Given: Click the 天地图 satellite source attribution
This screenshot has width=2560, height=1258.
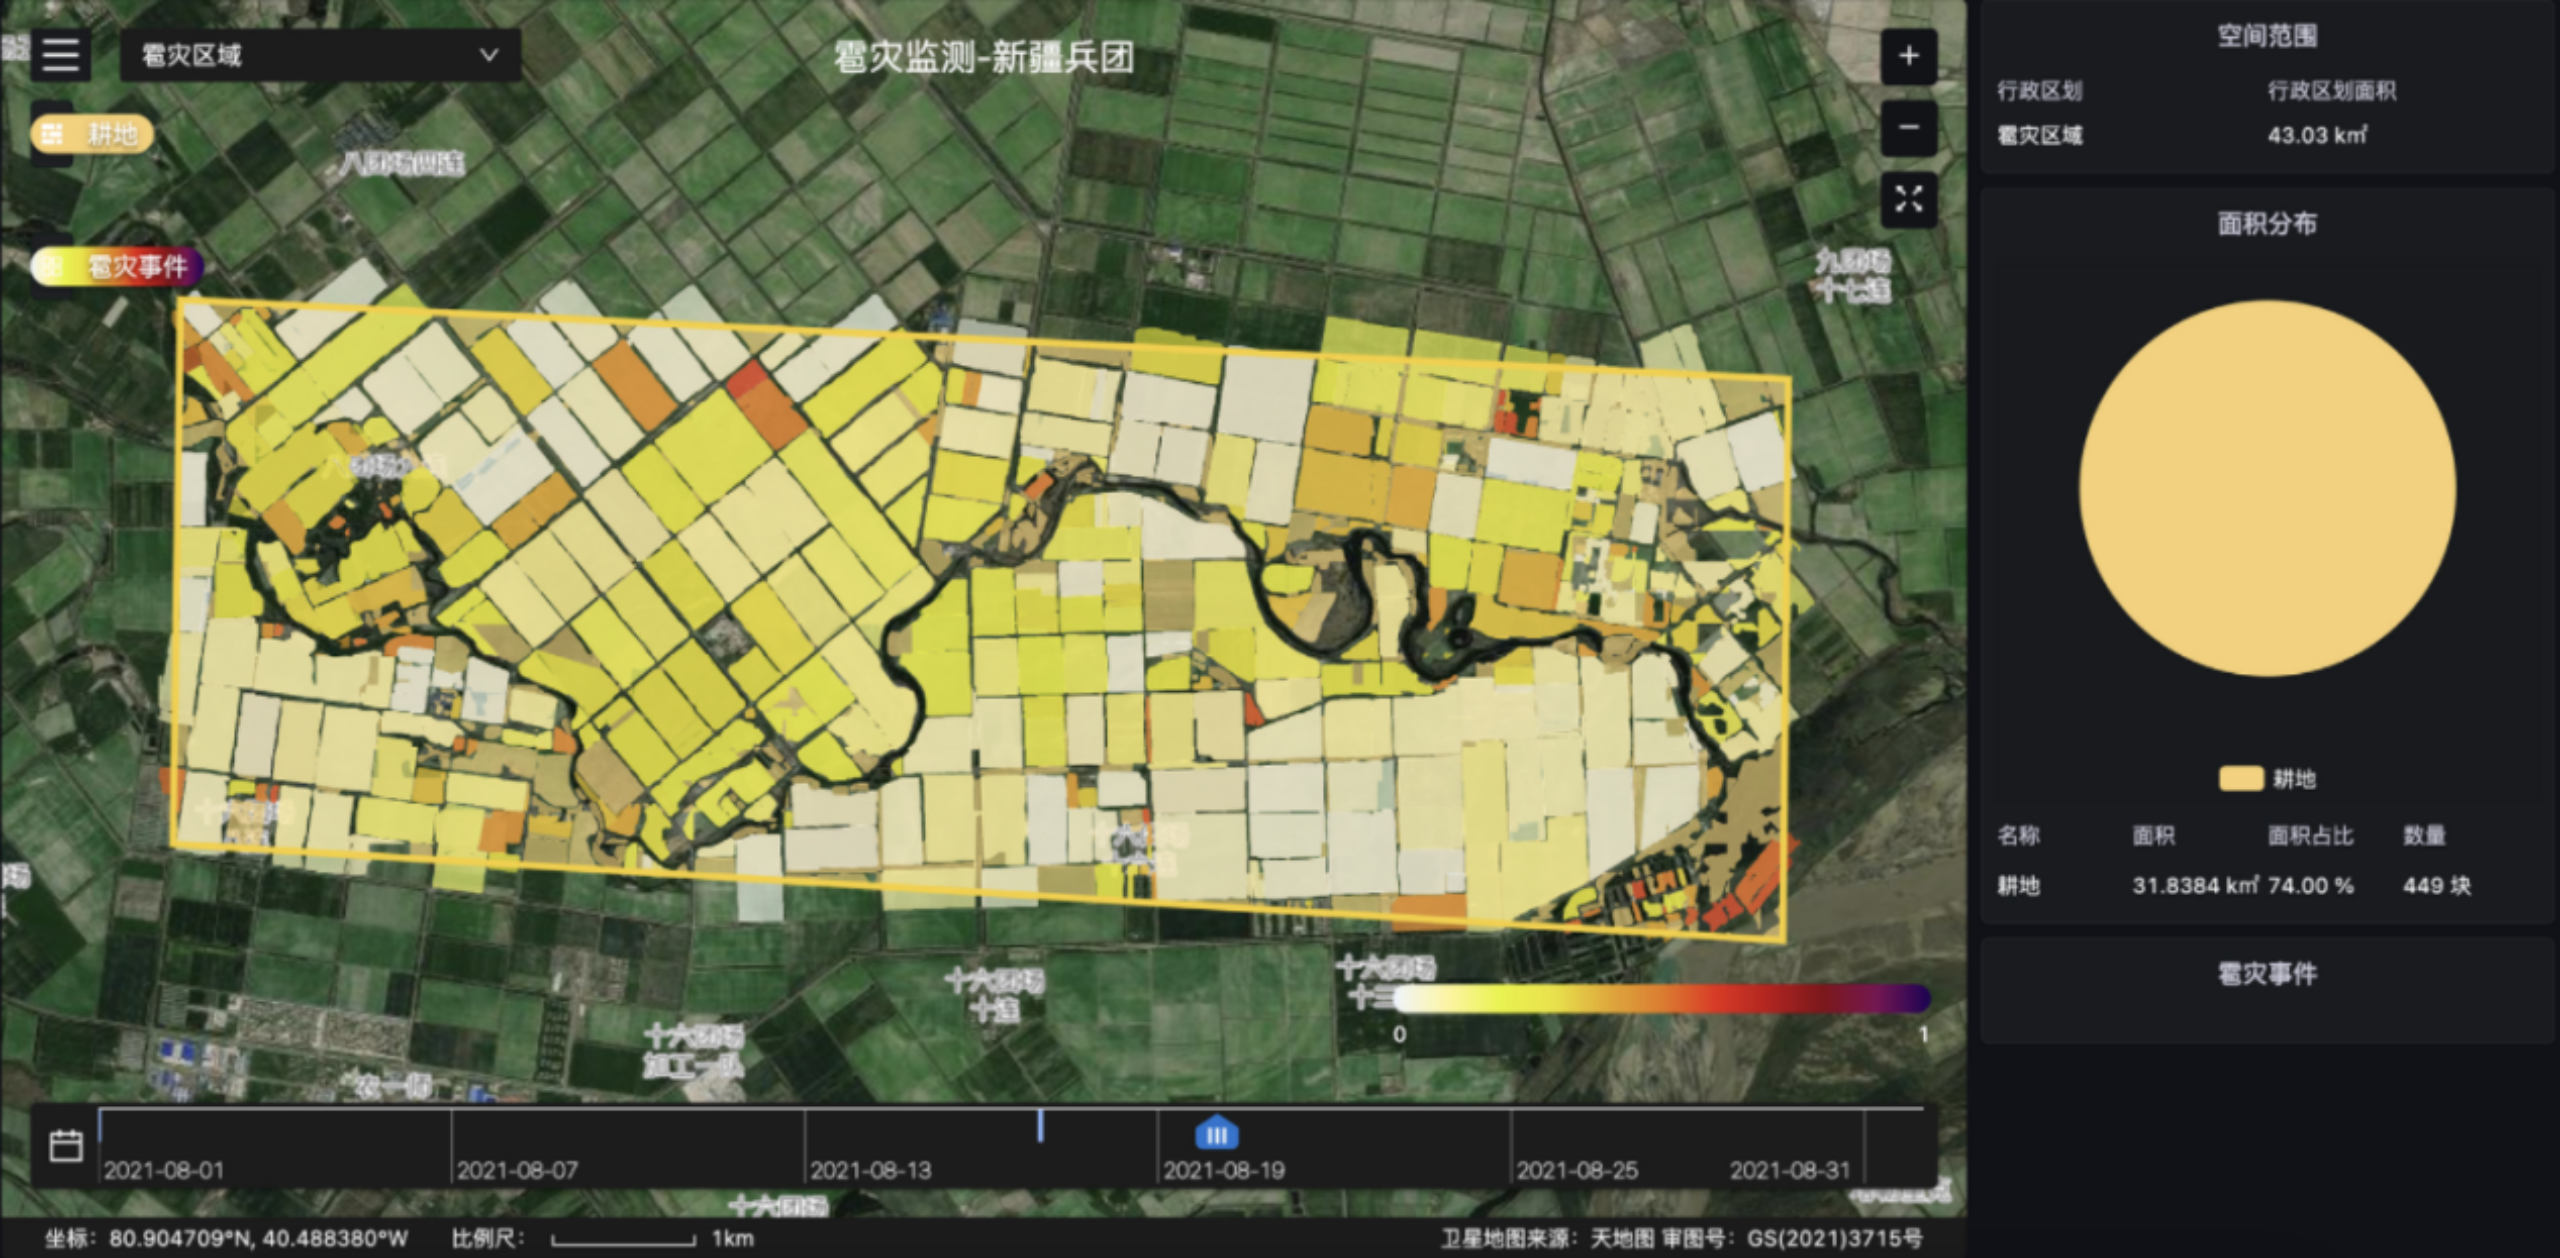Looking at the screenshot, I should point(1621,1239).
